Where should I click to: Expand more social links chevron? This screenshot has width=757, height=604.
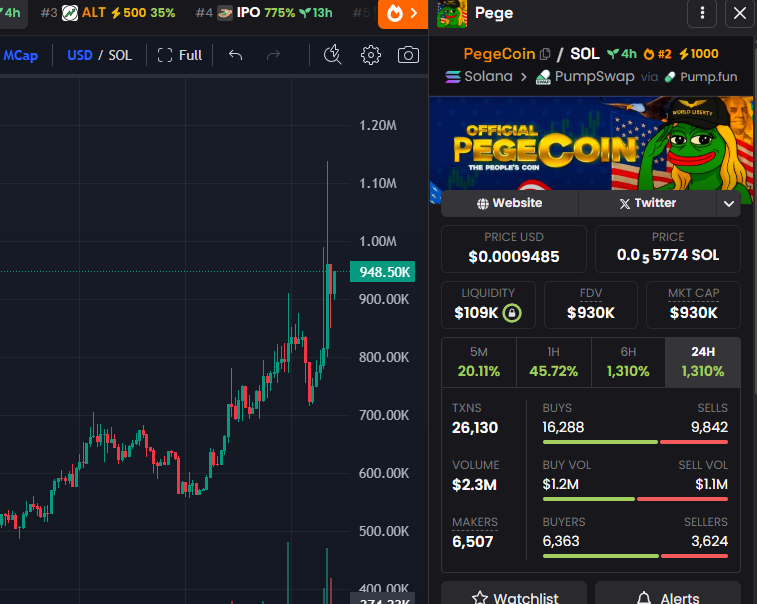click(x=729, y=203)
